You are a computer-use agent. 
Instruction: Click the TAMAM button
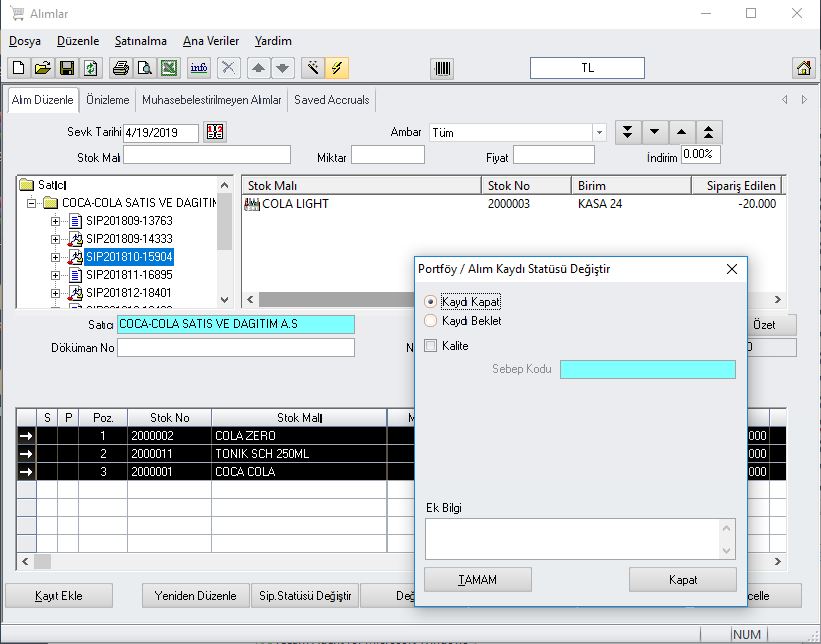[x=478, y=580]
